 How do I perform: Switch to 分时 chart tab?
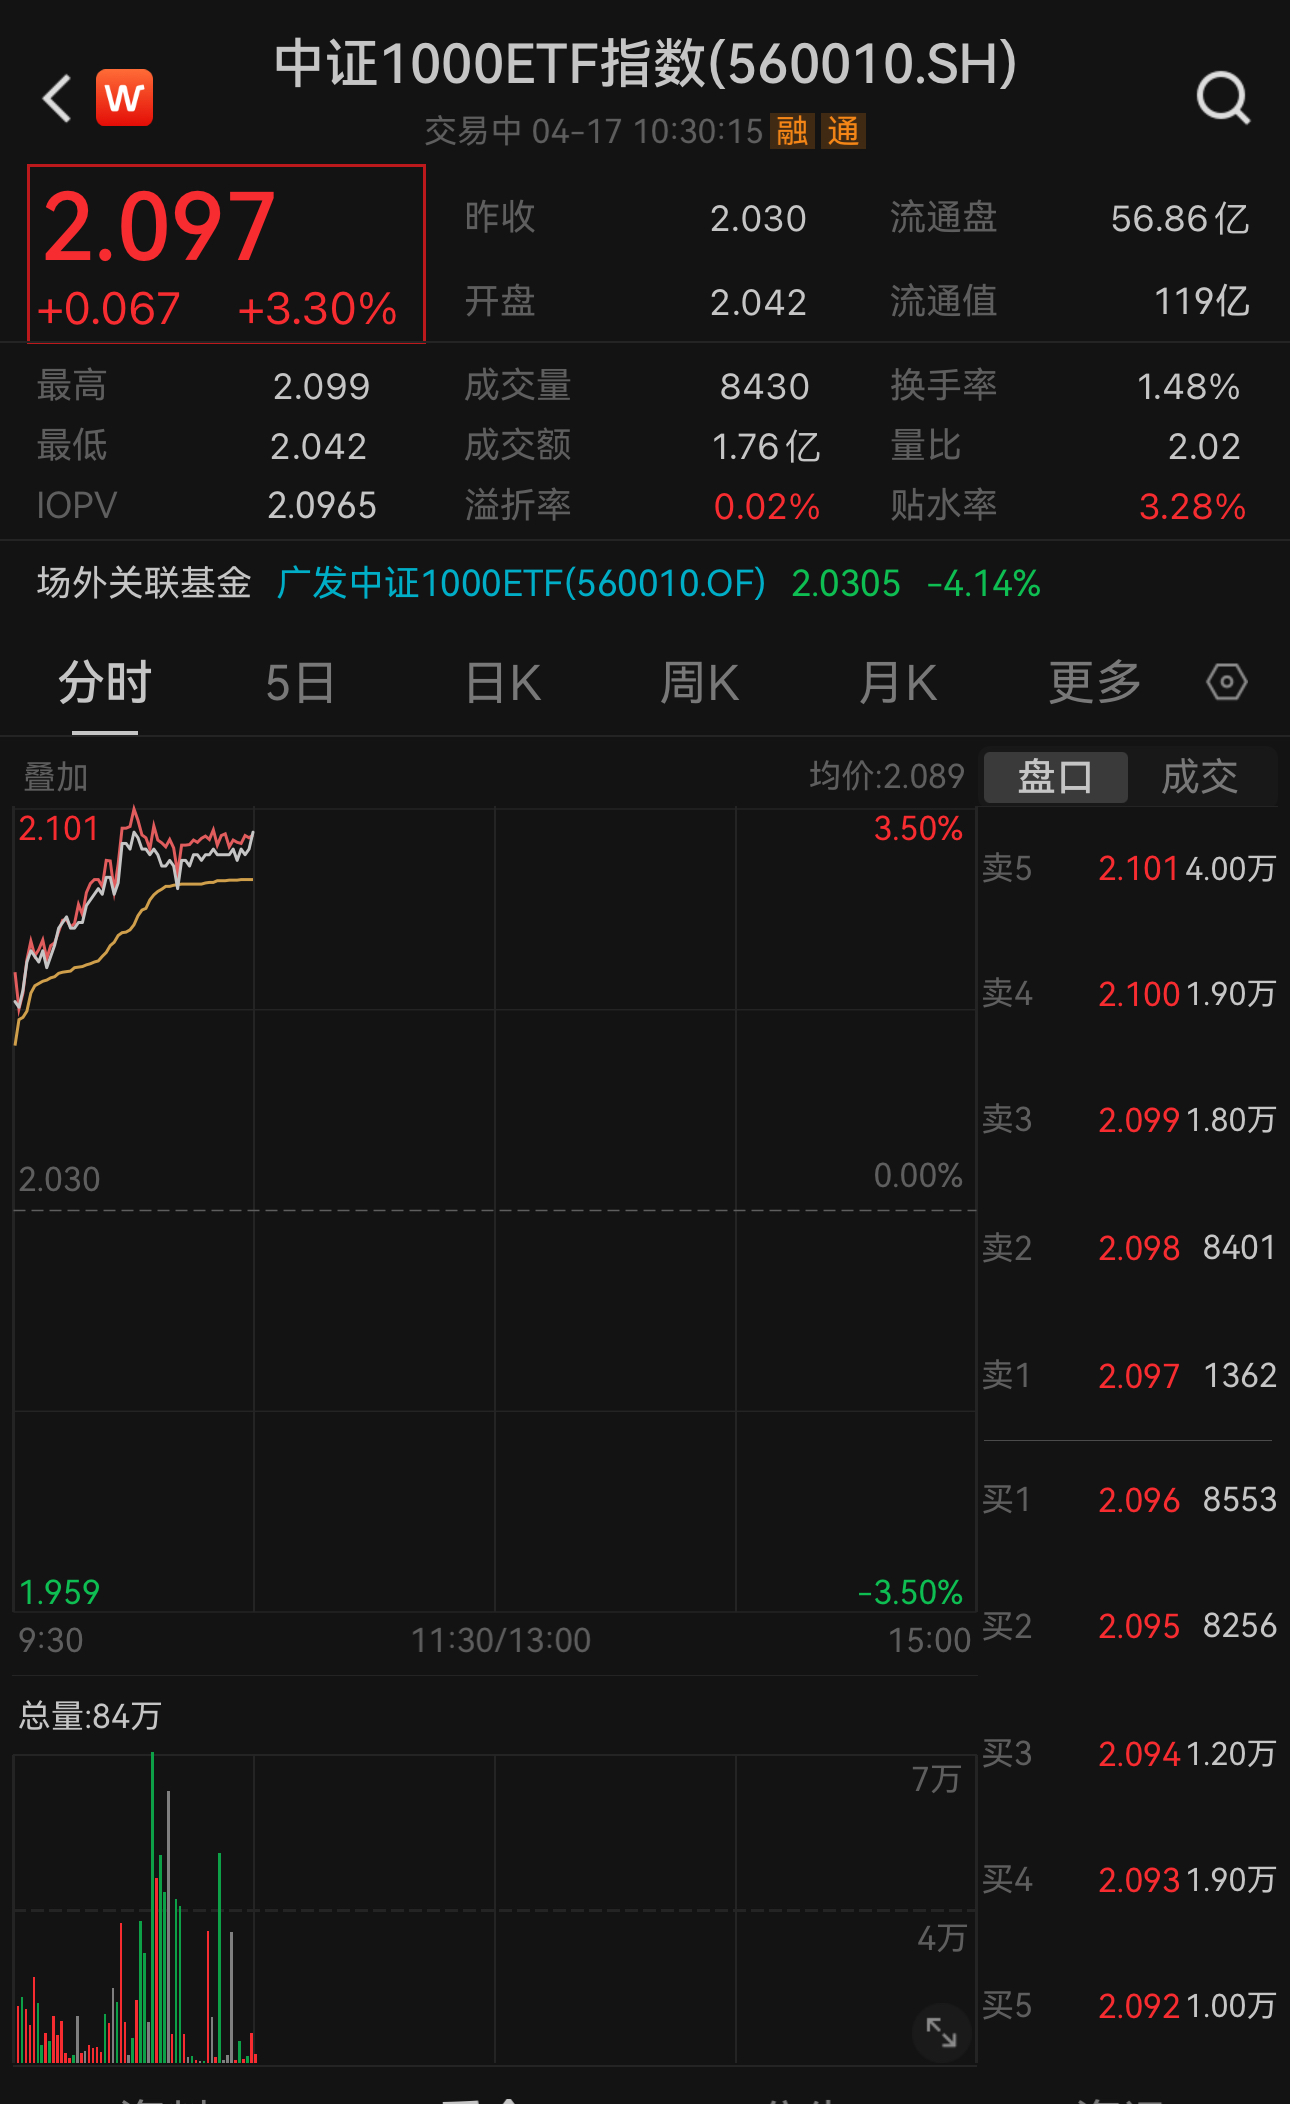[x=105, y=683]
